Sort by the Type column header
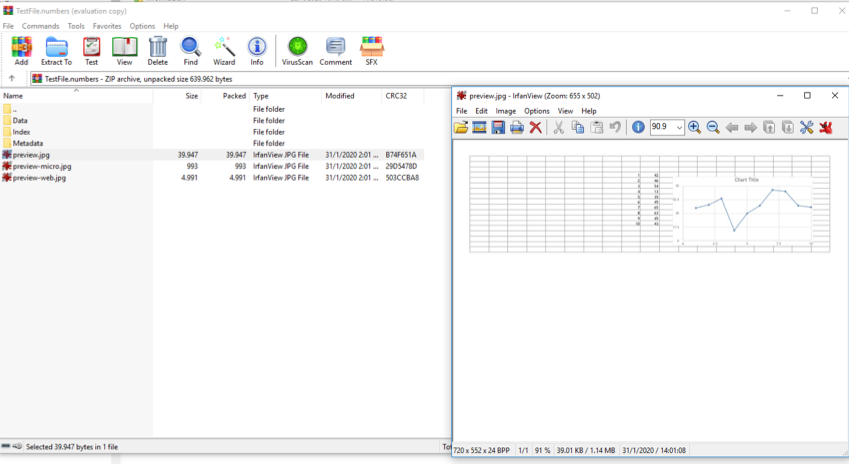This screenshot has width=849, height=464. point(285,96)
